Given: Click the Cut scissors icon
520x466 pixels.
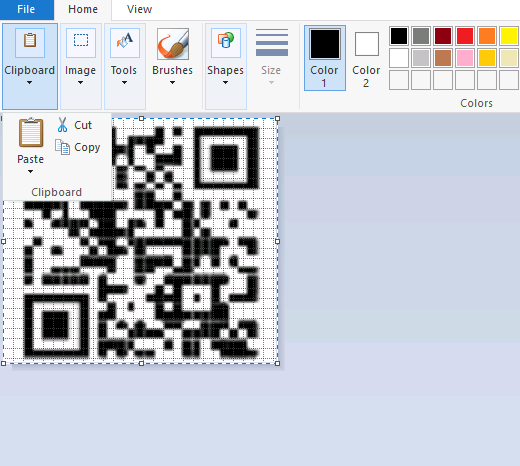Looking at the screenshot, I should click(x=62, y=125).
